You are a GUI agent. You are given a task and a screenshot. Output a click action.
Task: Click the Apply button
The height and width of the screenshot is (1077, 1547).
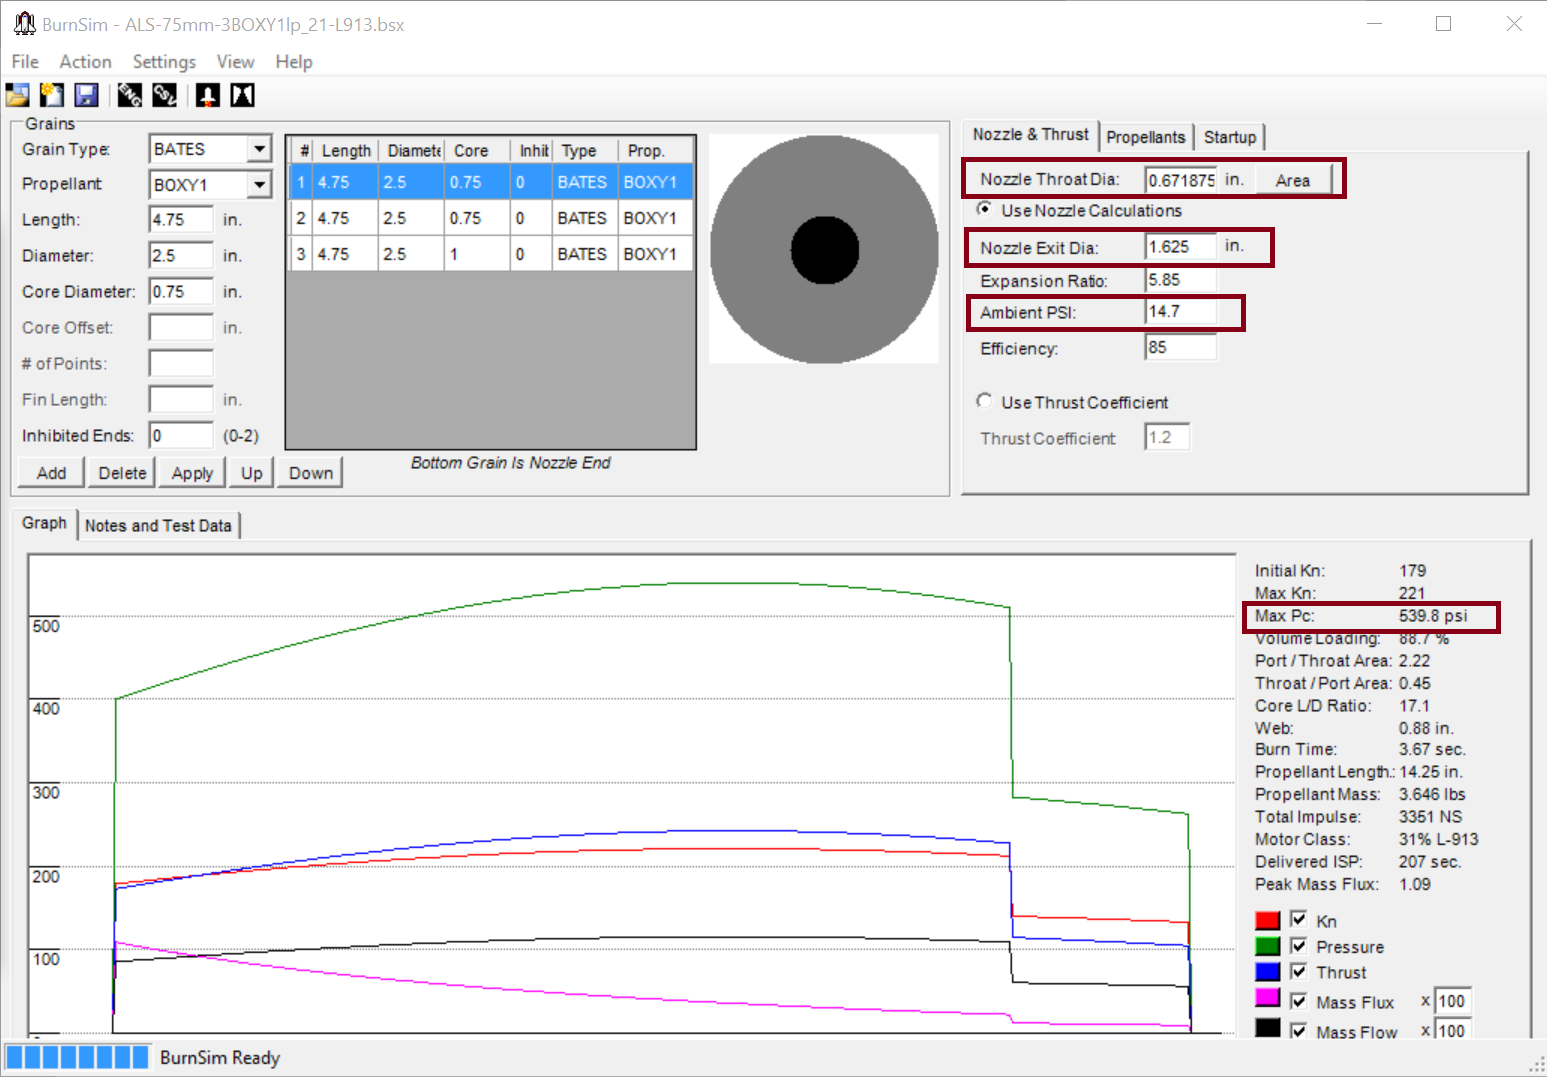pyautogui.click(x=192, y=473)
